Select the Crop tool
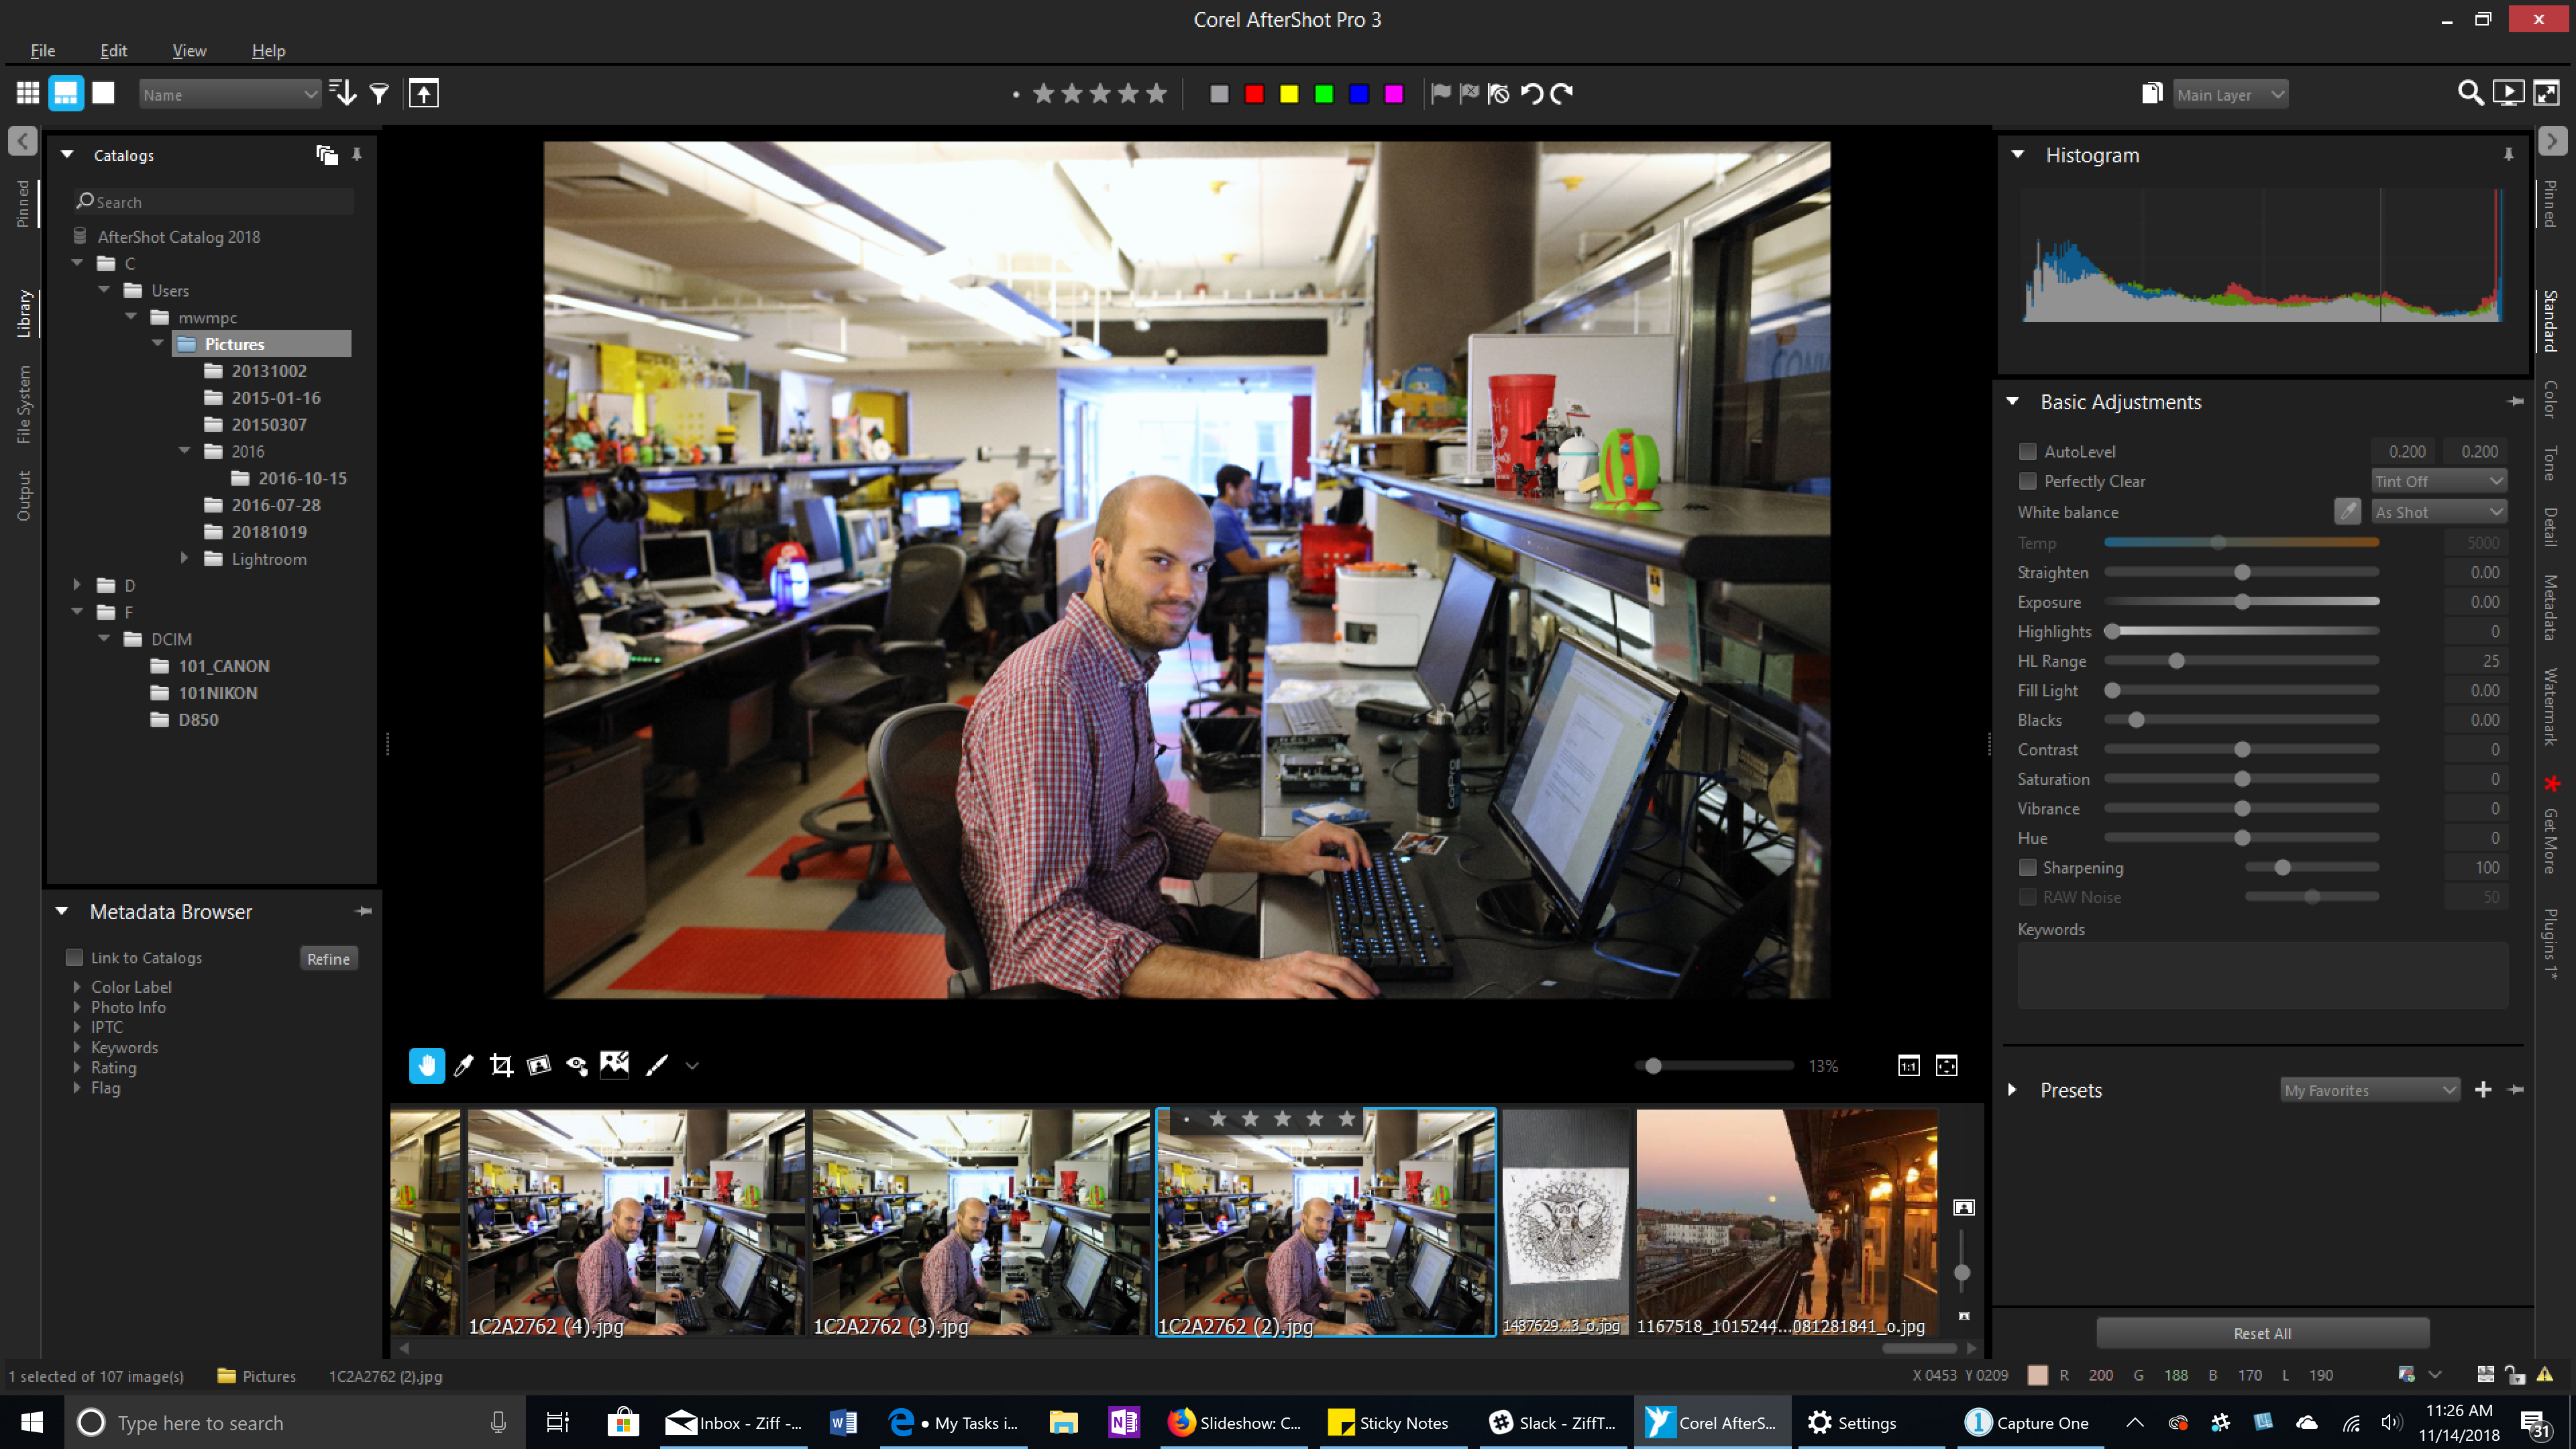The width and height of the screenshot is (2576, 1449). 501,1065
